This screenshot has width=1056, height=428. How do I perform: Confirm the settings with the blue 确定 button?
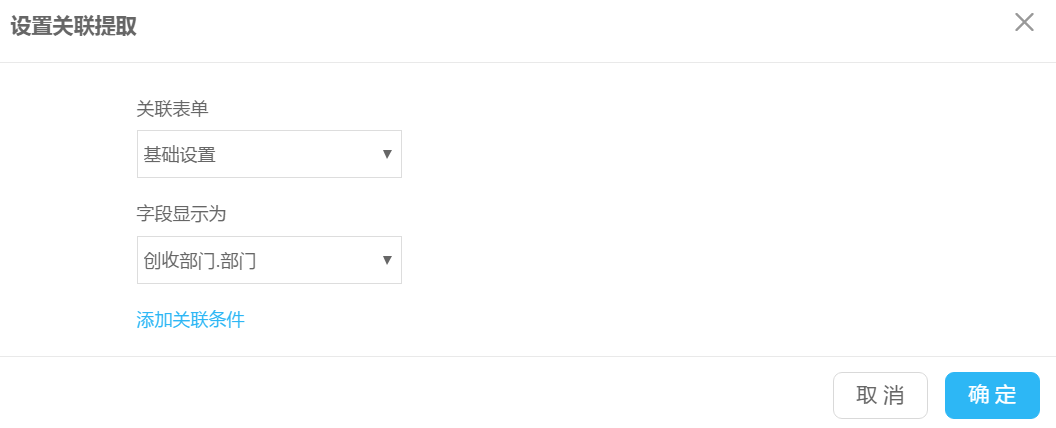click(x=992, y=395)
